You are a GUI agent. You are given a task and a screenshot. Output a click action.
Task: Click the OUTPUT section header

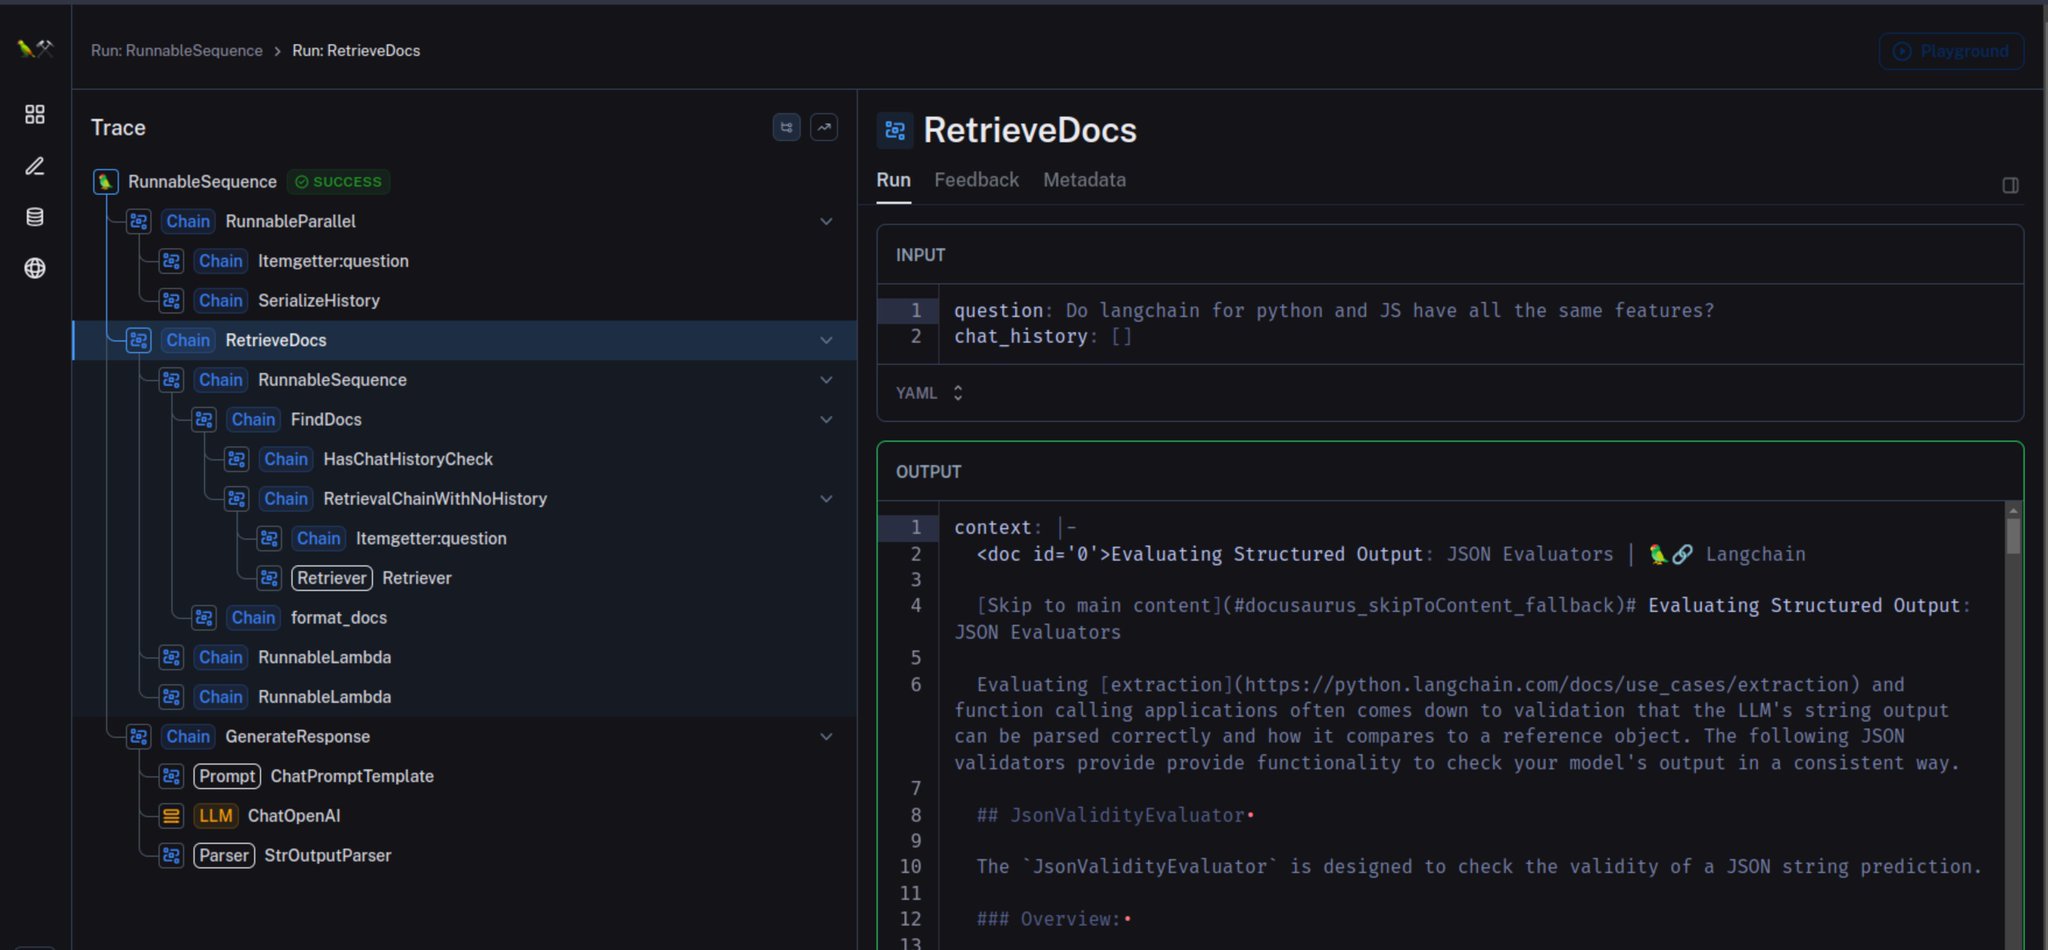928,471
